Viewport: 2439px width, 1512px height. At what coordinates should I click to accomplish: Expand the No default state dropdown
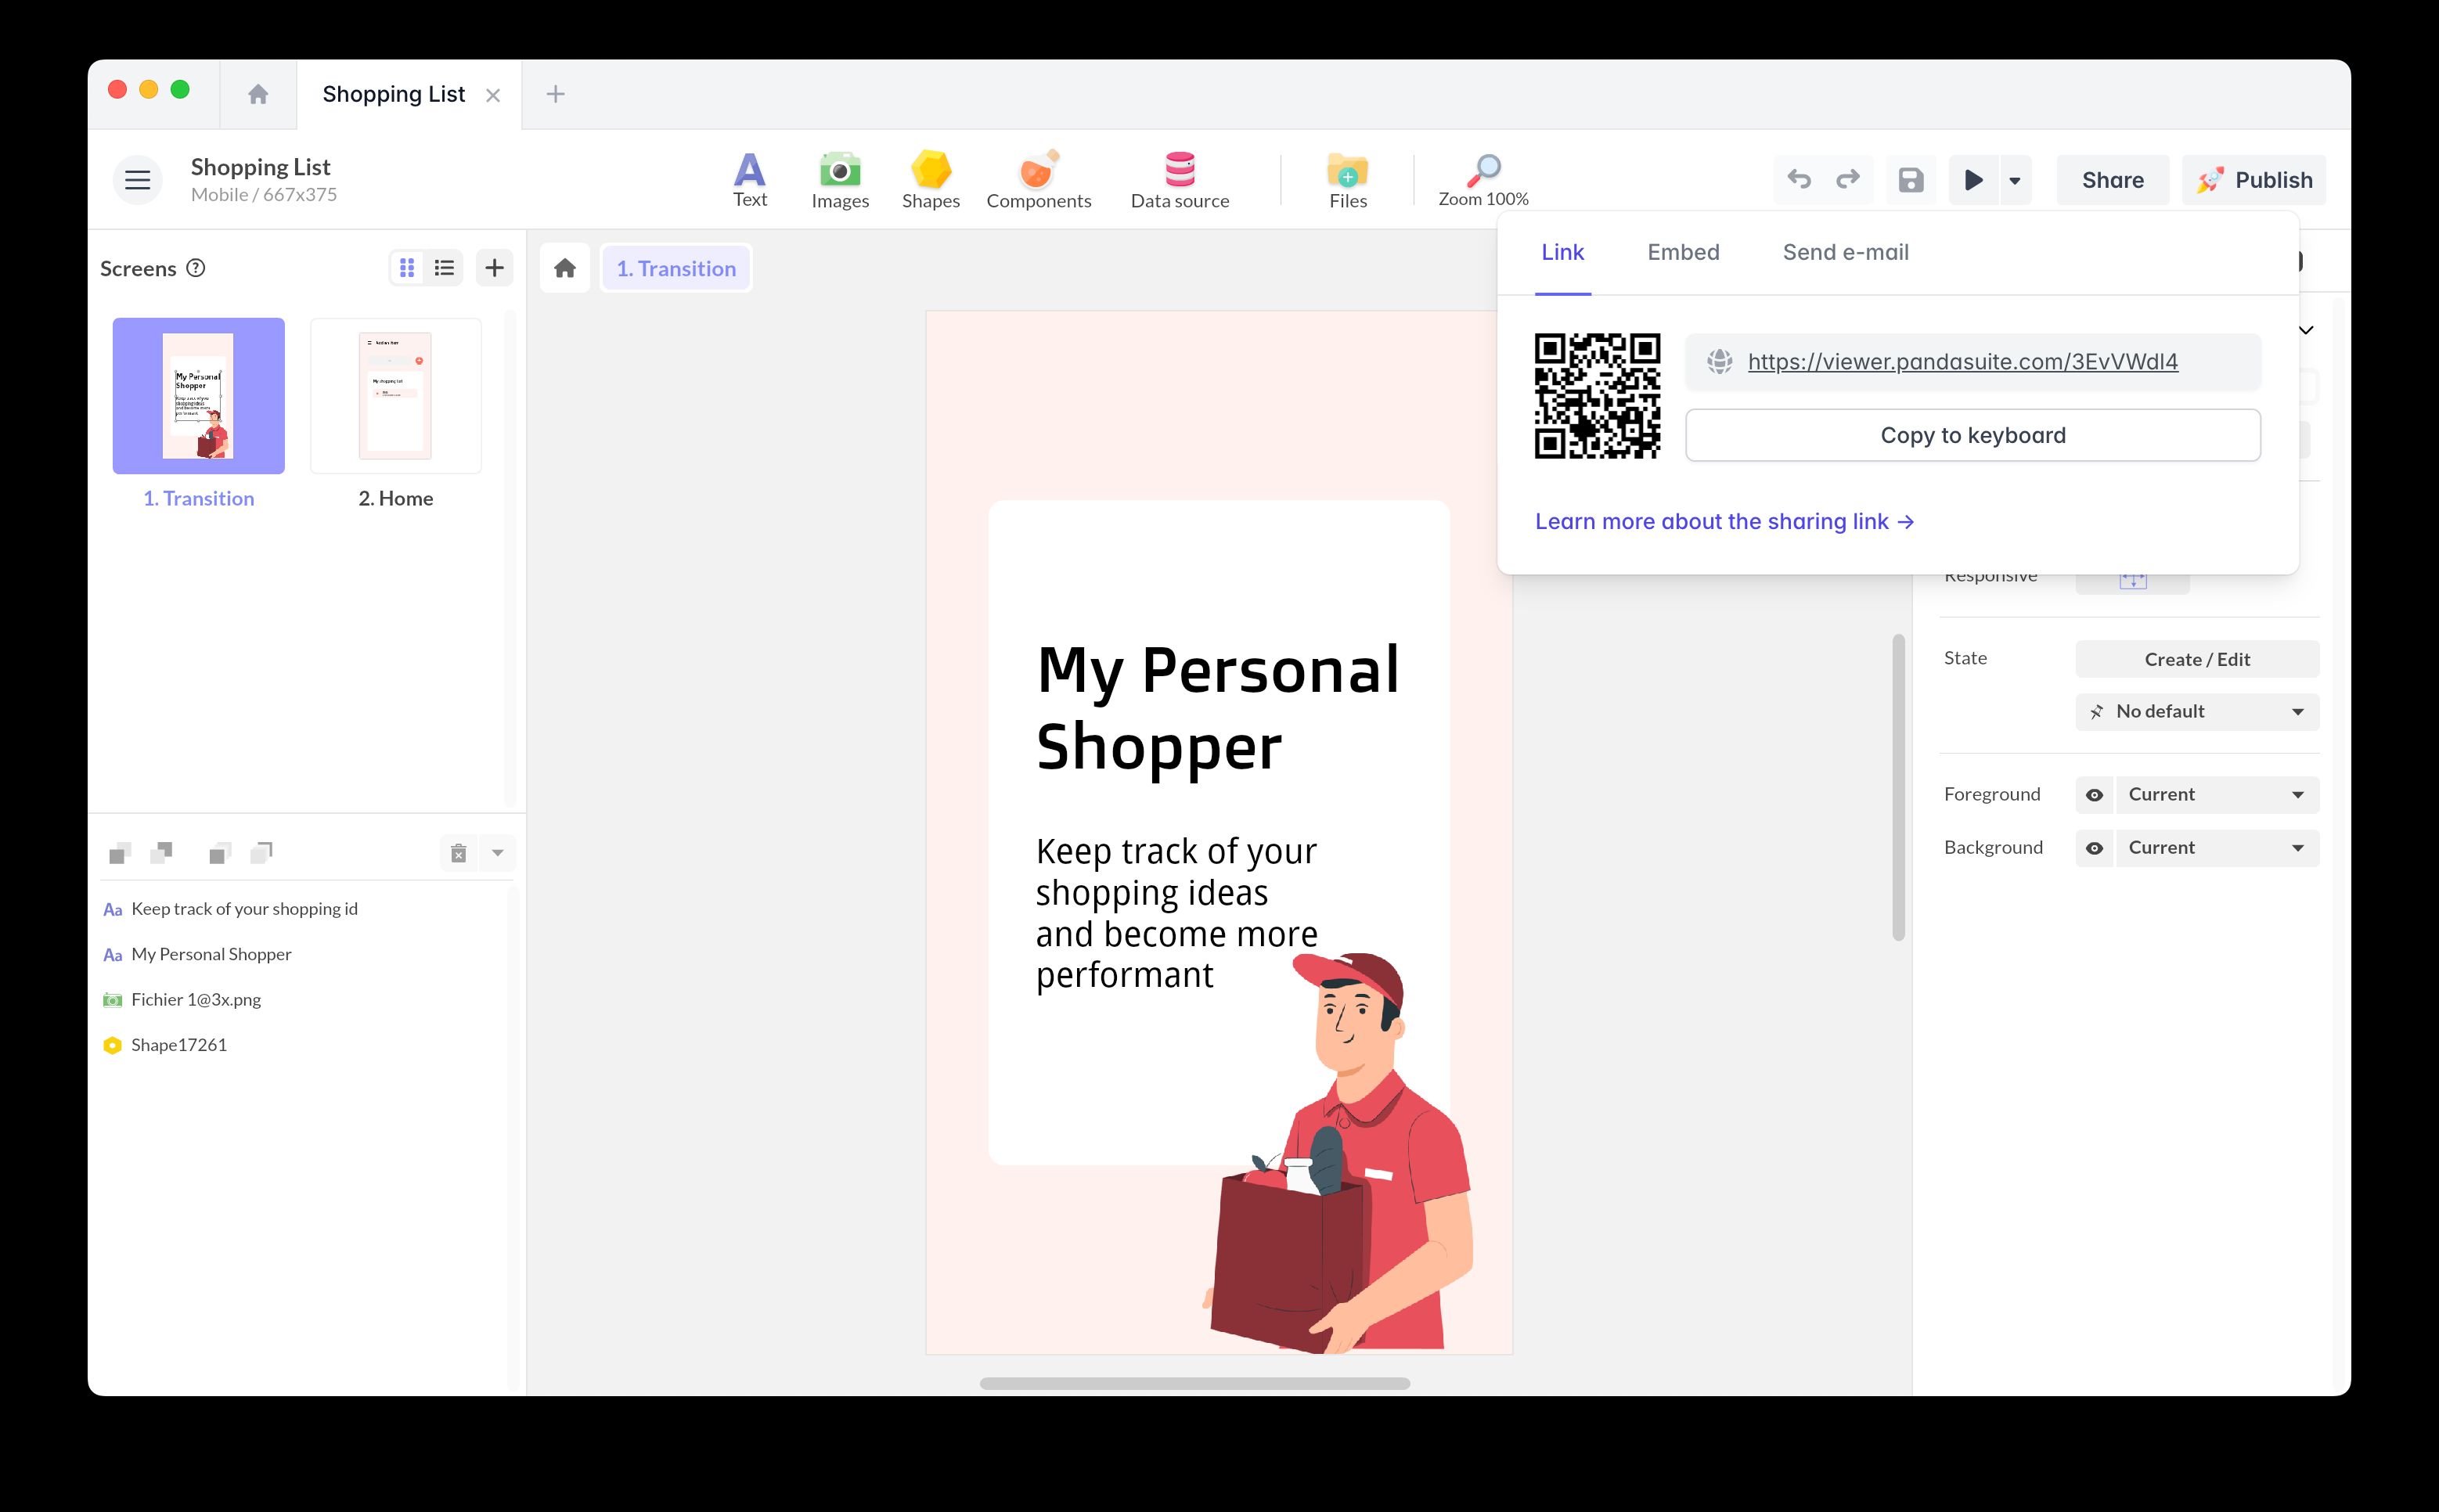(x=2197, y=712)
